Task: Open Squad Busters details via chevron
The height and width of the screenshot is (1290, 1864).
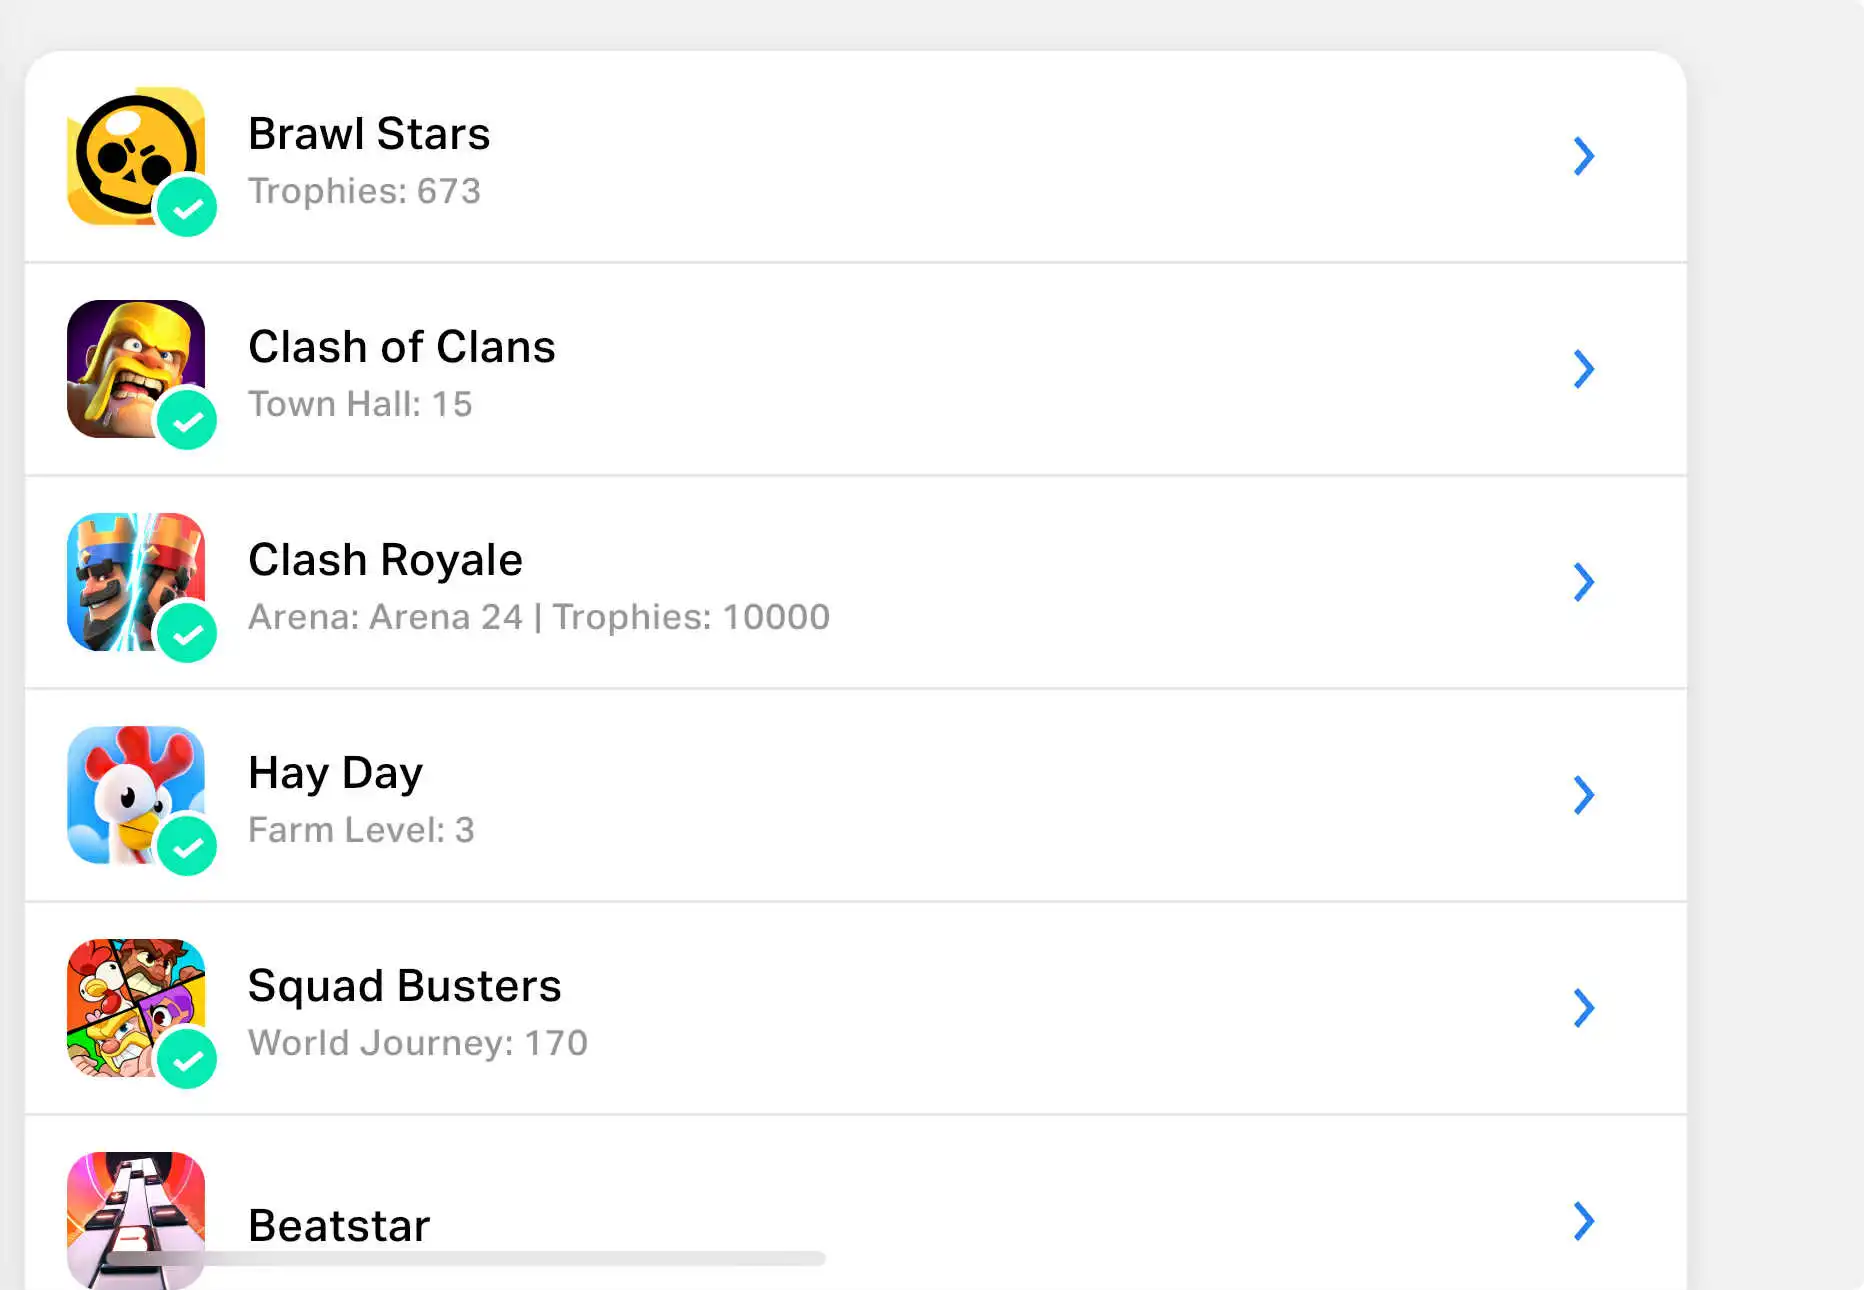Action: (1583, 1008)
